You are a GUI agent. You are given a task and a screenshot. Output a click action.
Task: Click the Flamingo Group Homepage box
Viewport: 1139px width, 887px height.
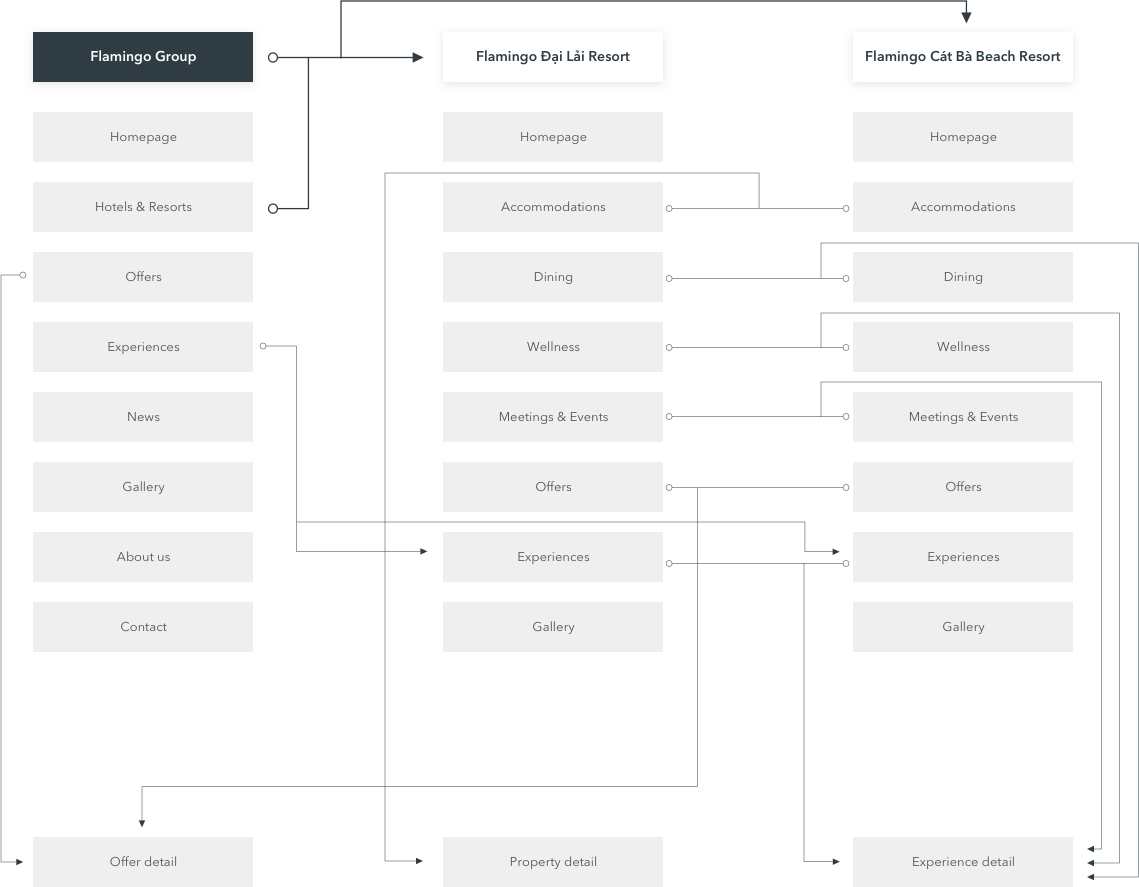[x=143, y=137]
